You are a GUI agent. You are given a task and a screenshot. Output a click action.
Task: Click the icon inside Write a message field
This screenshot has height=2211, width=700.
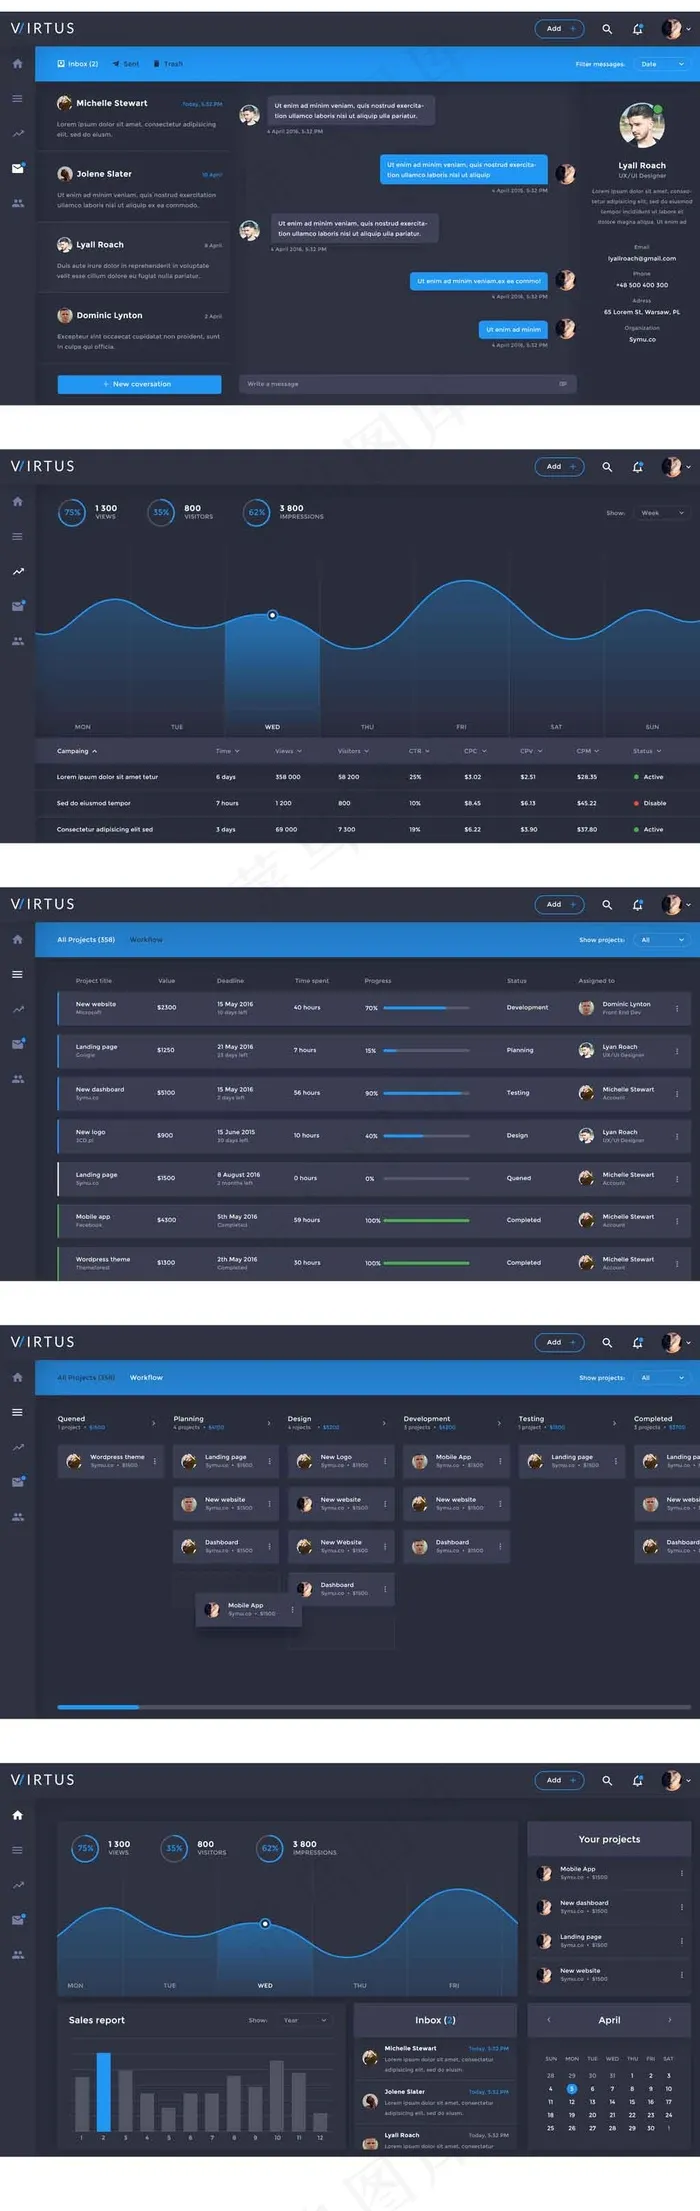(563, 384)
